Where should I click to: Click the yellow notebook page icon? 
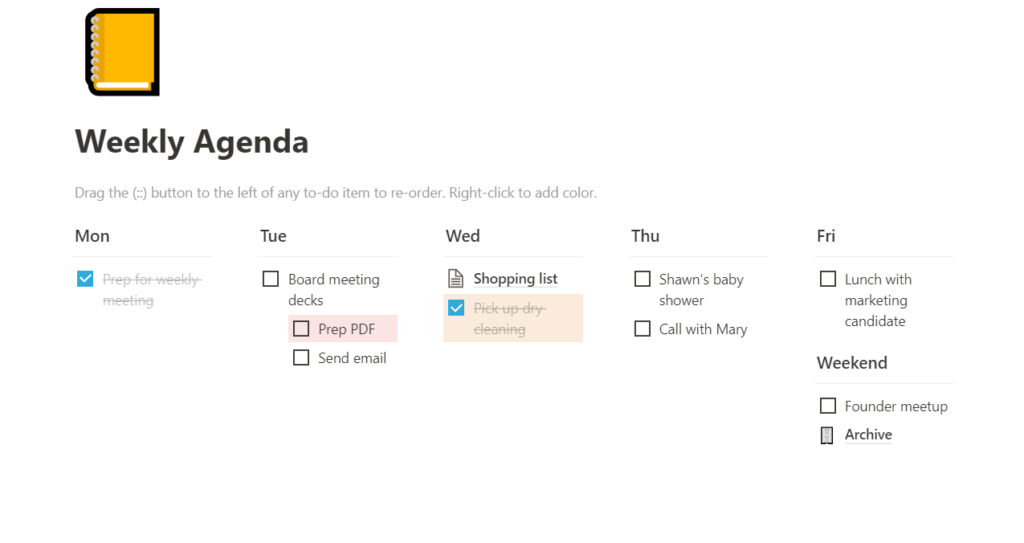(122, 52)
